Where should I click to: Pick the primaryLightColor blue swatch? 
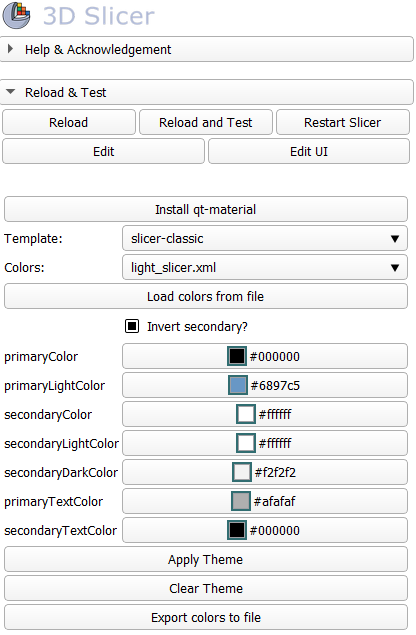(238, 385)
